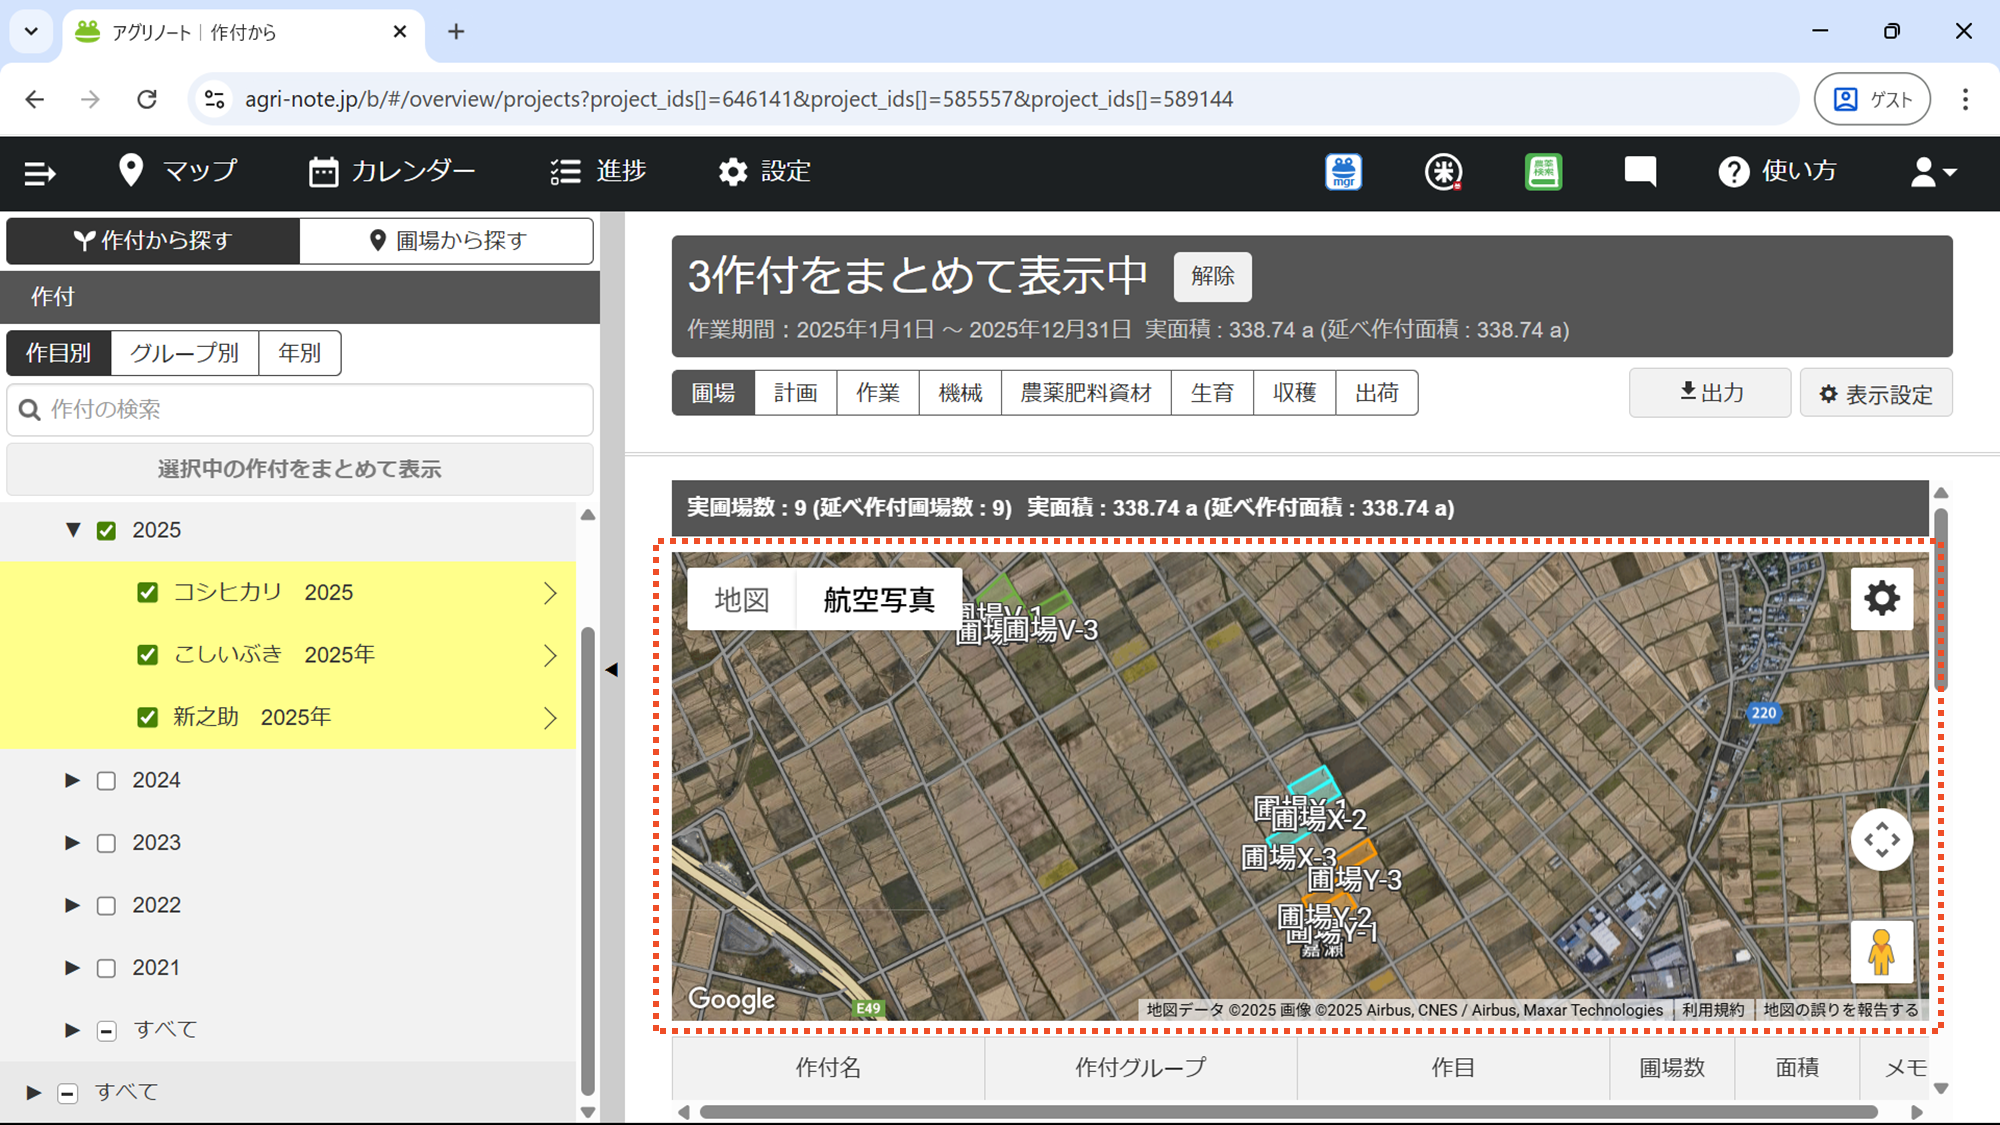2000x1125 pixels.
Task: Click the map pan arrows control
Action: [1881, 839]
